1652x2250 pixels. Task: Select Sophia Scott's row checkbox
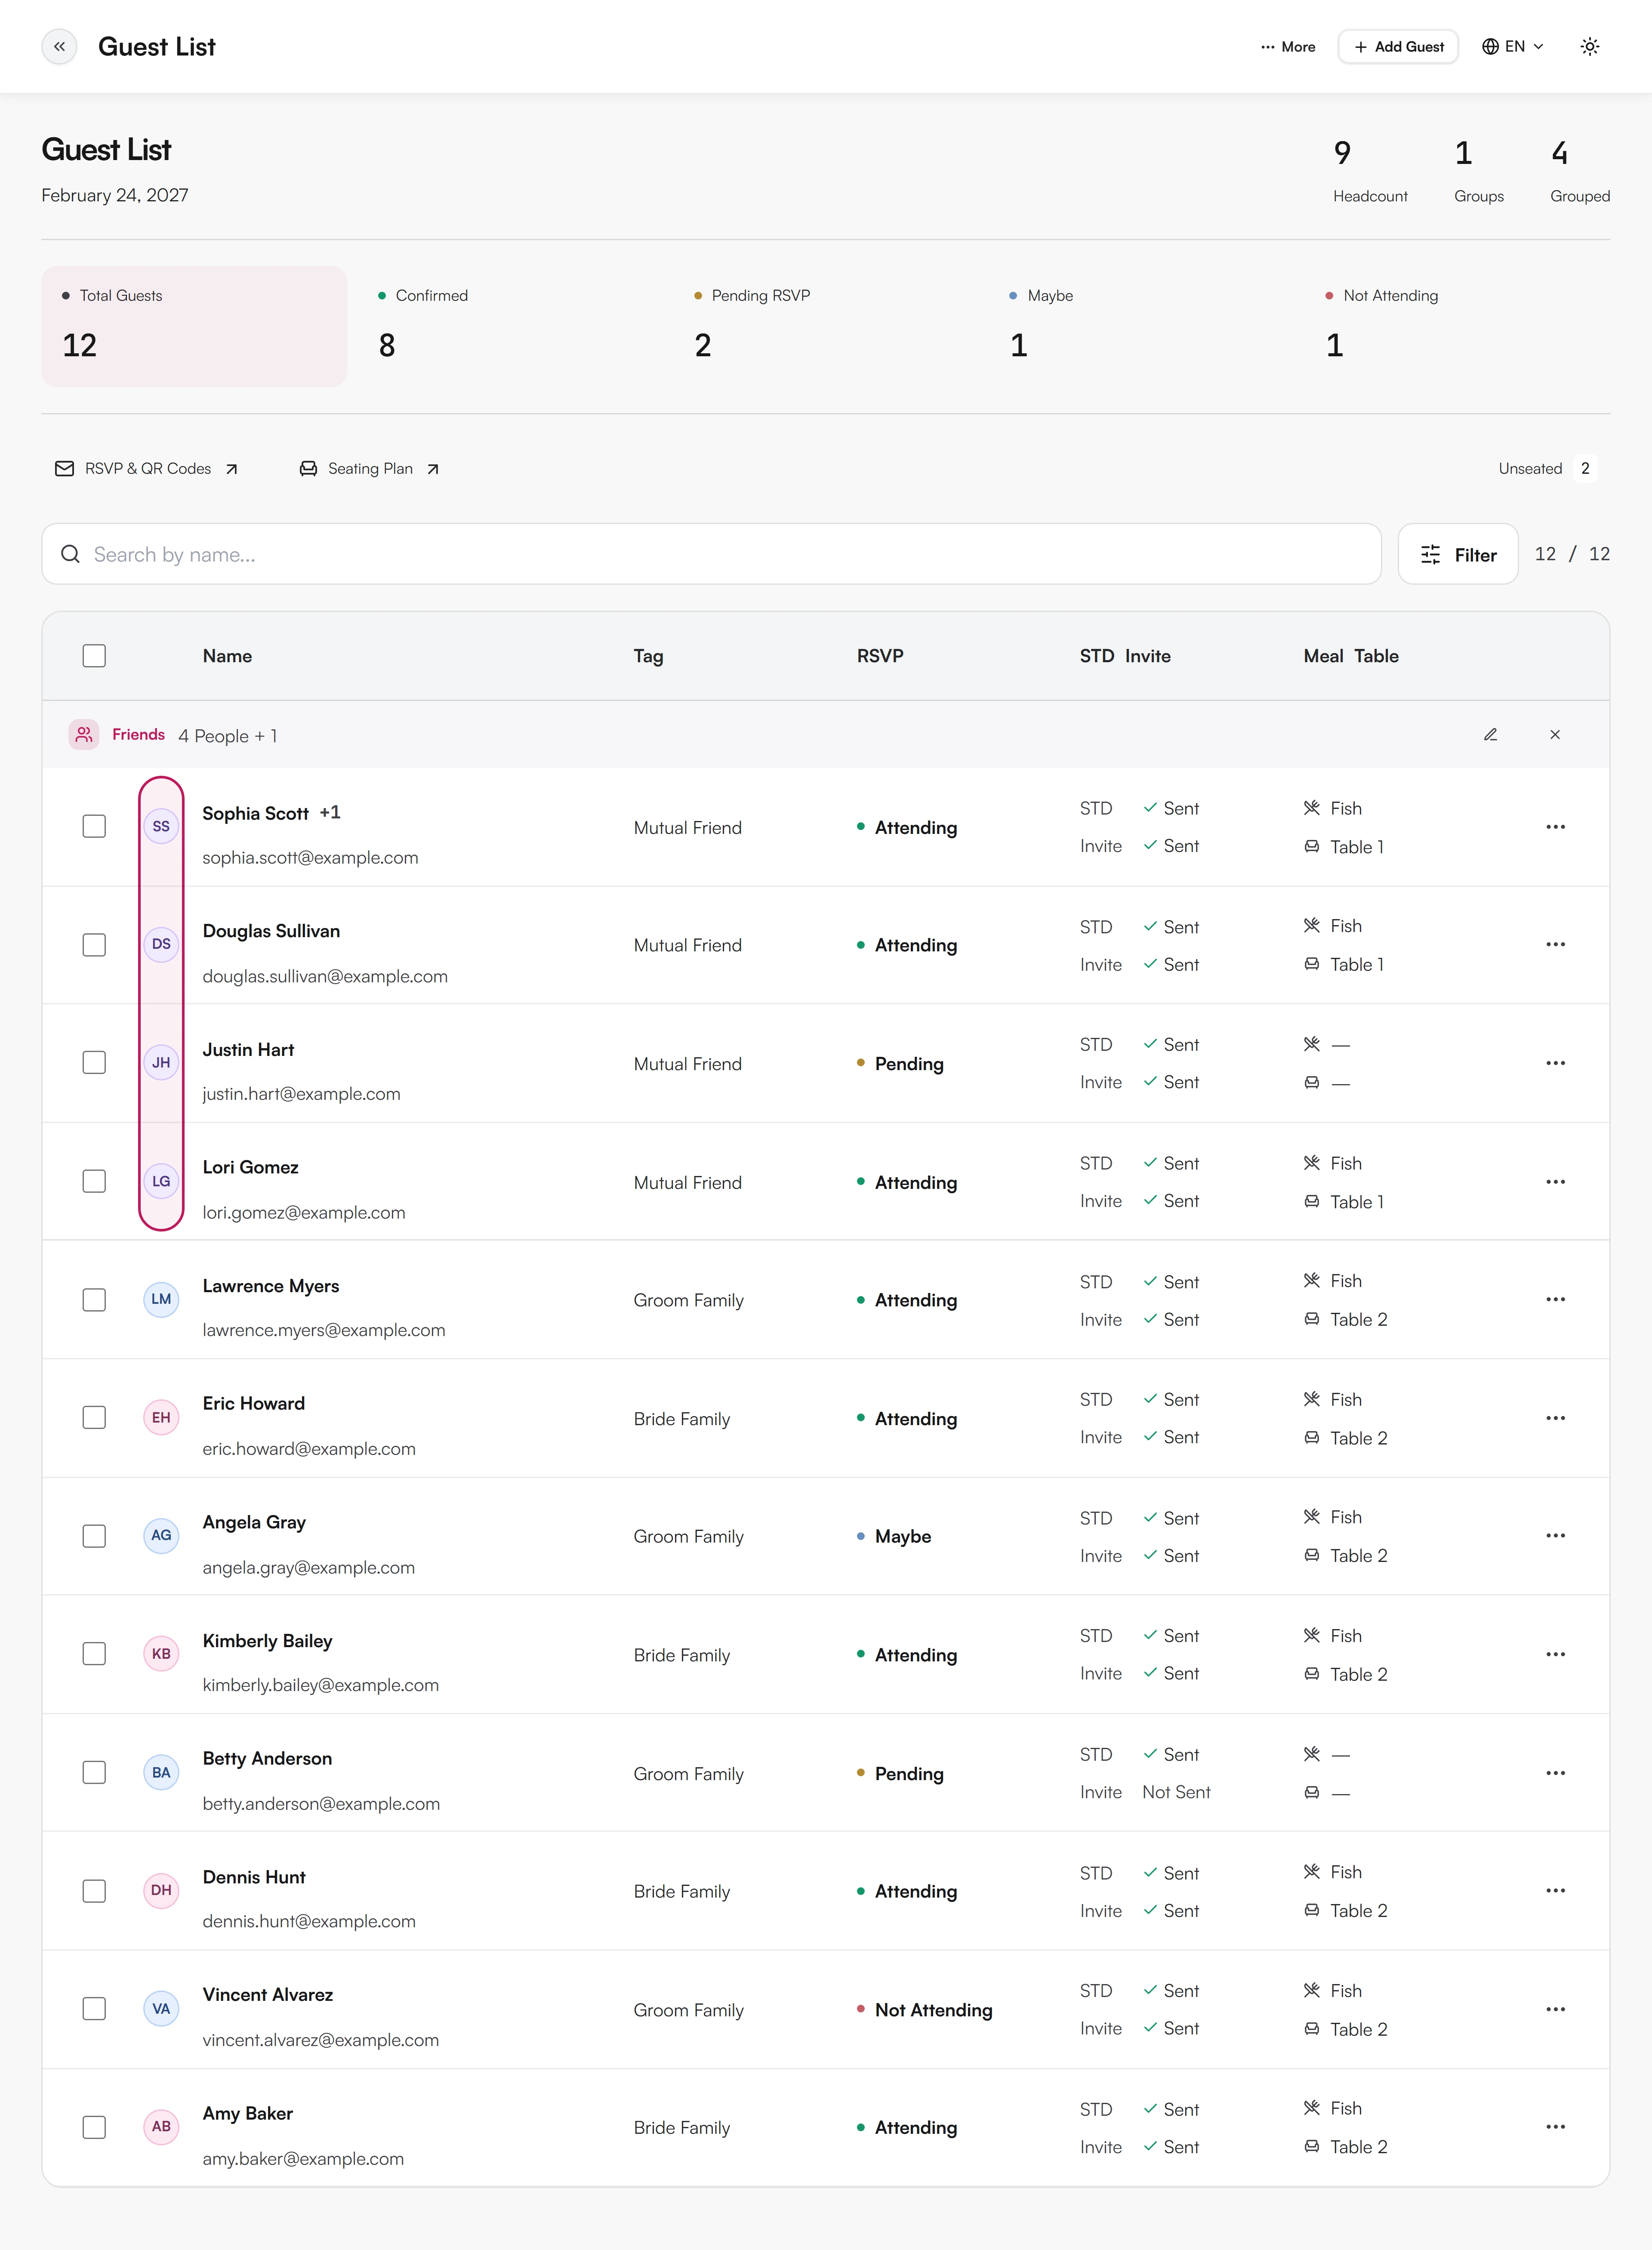(94, 827)
